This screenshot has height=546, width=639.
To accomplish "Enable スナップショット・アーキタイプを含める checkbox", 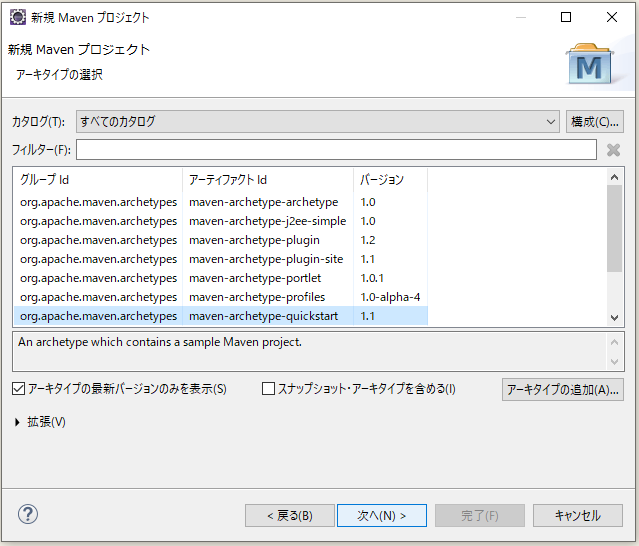I will (x=268, y=389).
